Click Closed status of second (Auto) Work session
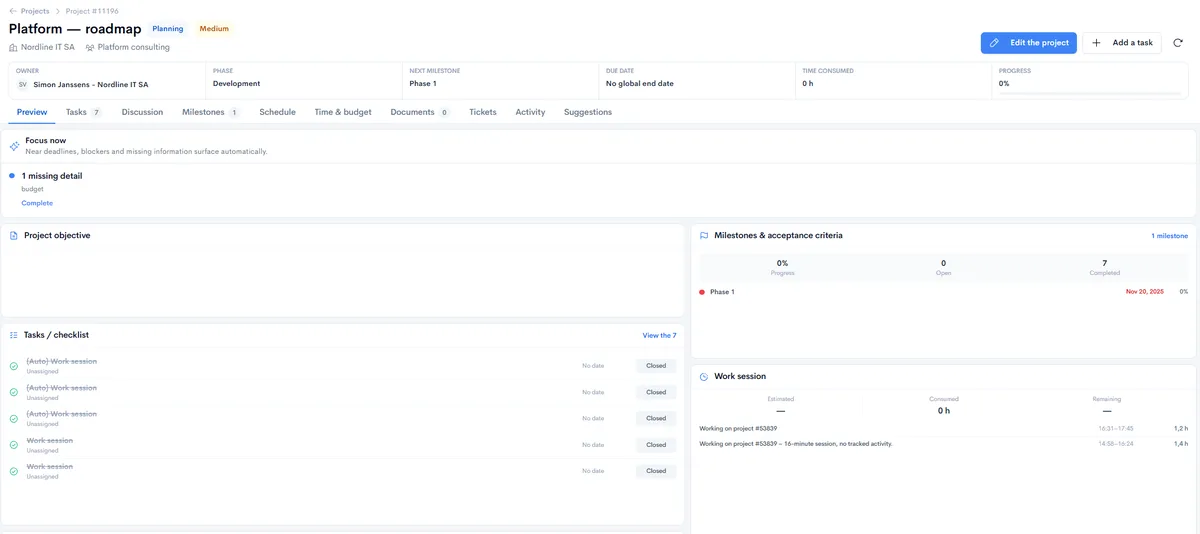Viewport: 1200px width, 534px height. [656, 392]
